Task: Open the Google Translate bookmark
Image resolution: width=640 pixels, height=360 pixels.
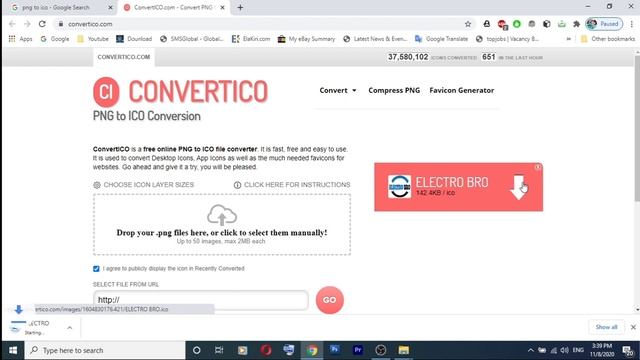Action: (x=441, y=39)
